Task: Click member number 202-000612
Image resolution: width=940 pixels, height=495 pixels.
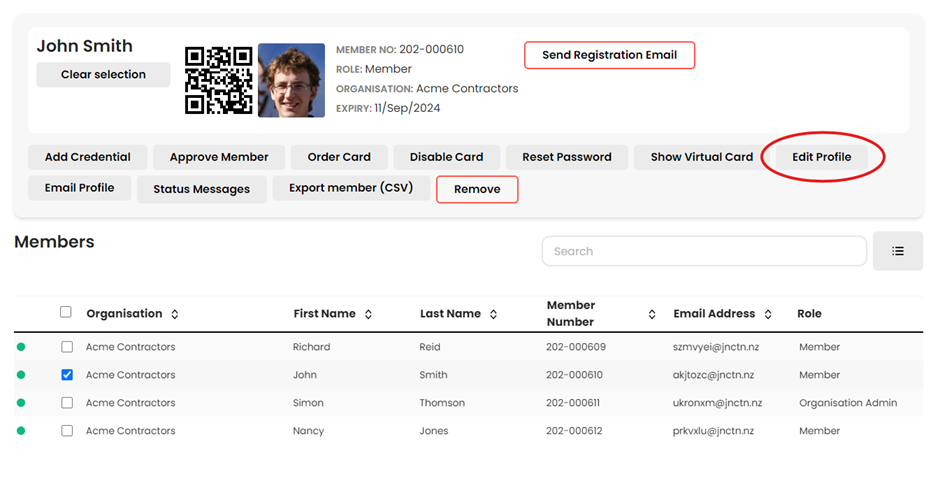Action: click(574, 431)
